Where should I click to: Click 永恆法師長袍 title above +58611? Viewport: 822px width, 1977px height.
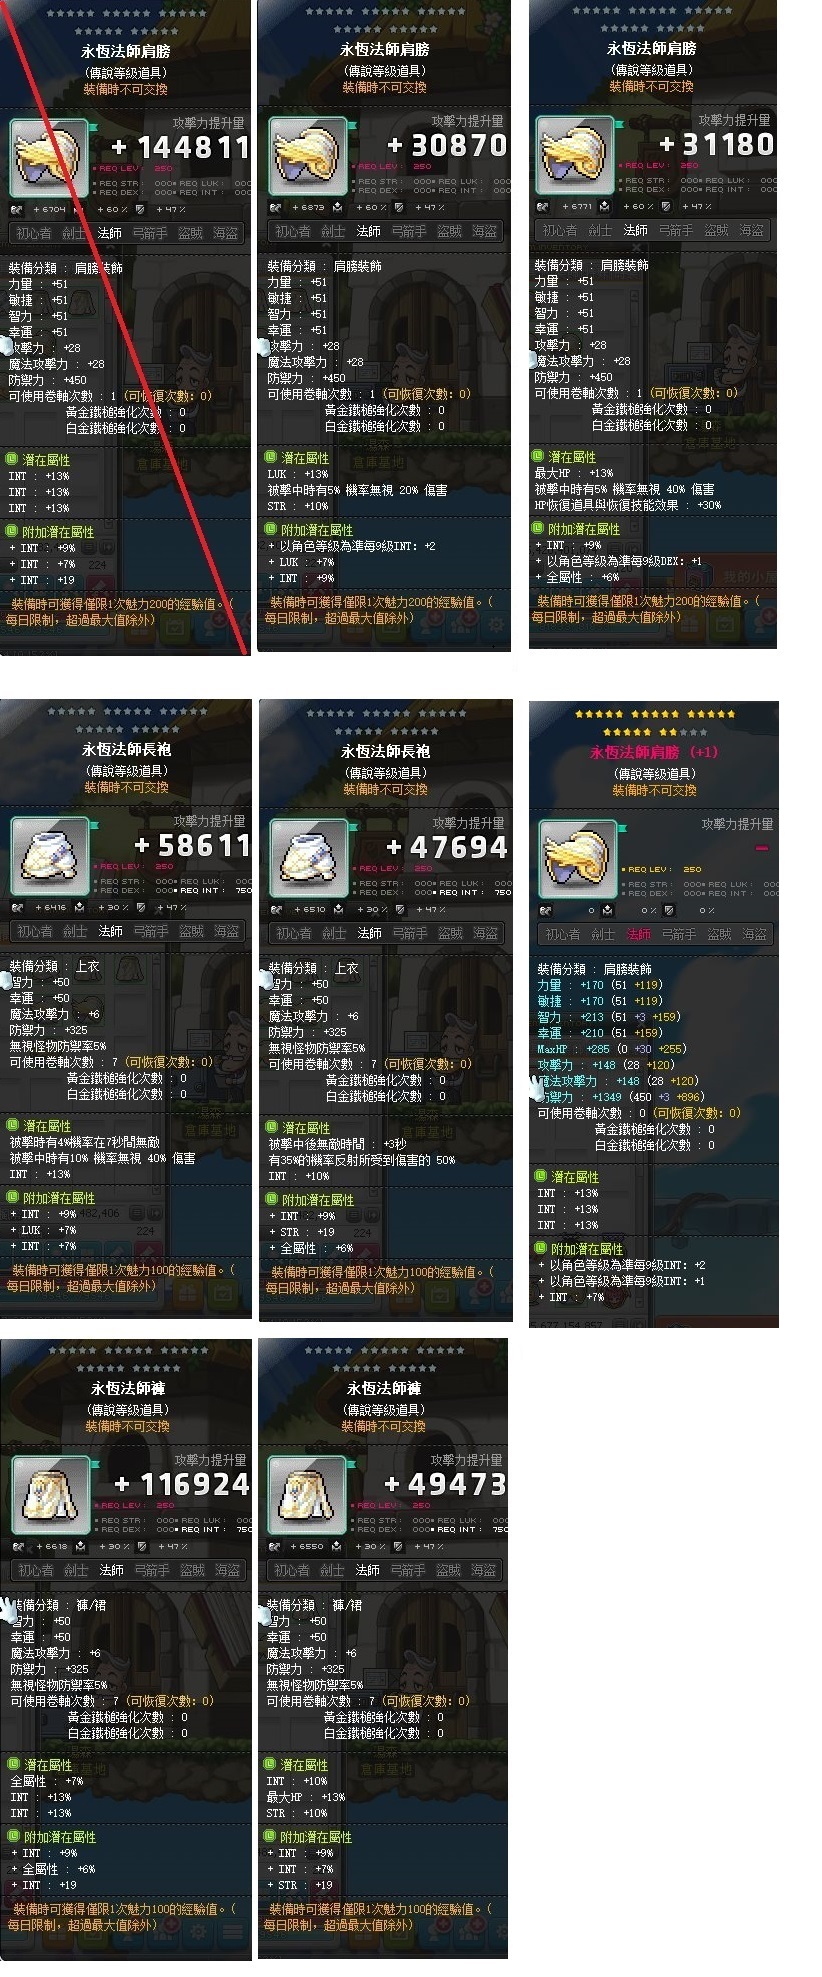tap(126, 749)
